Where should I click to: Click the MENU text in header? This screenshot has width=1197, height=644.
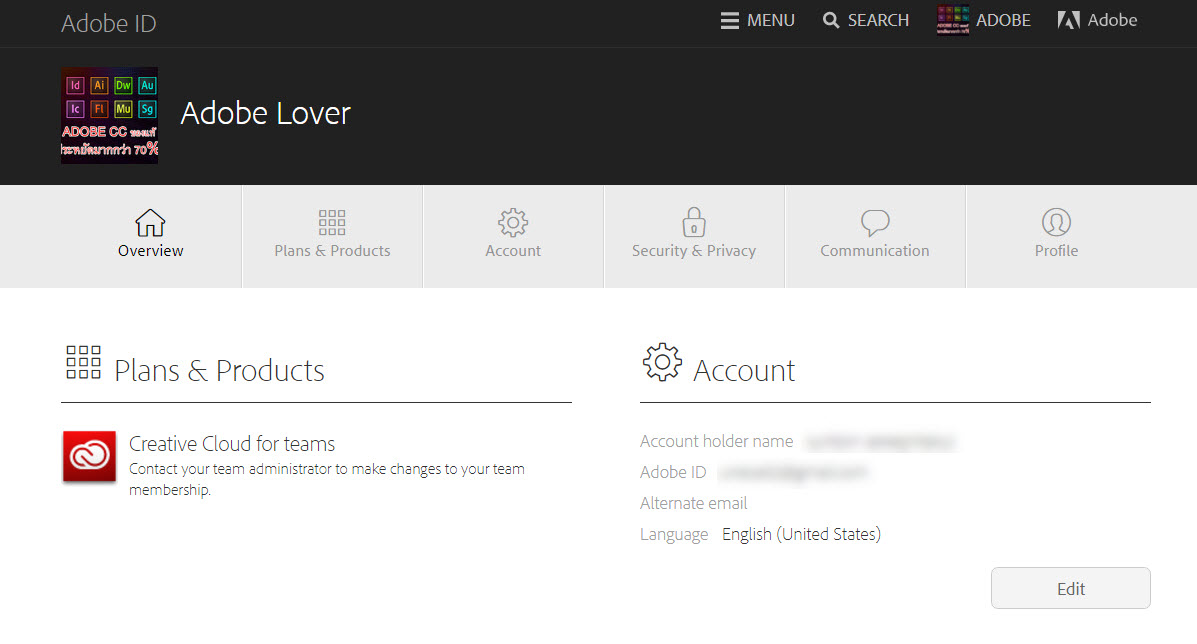point(771,21)
